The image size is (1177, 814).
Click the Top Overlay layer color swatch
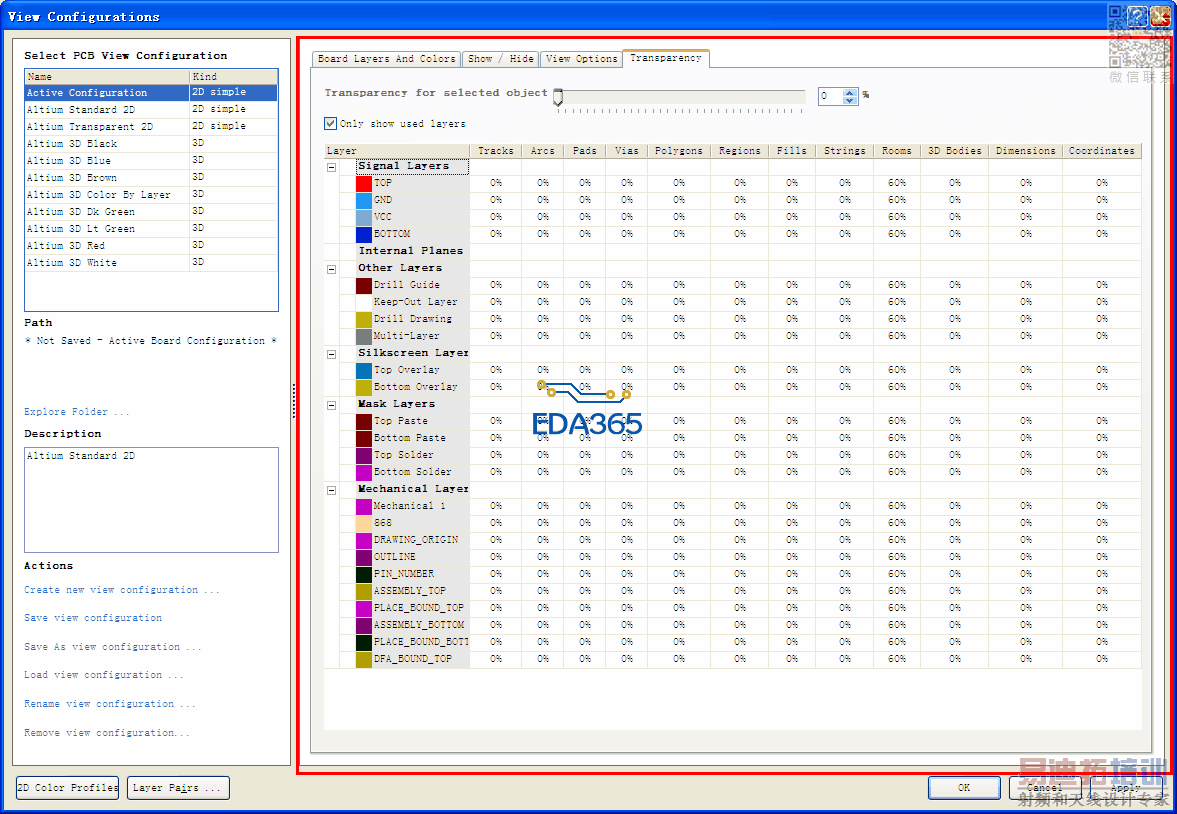(364, 370)
